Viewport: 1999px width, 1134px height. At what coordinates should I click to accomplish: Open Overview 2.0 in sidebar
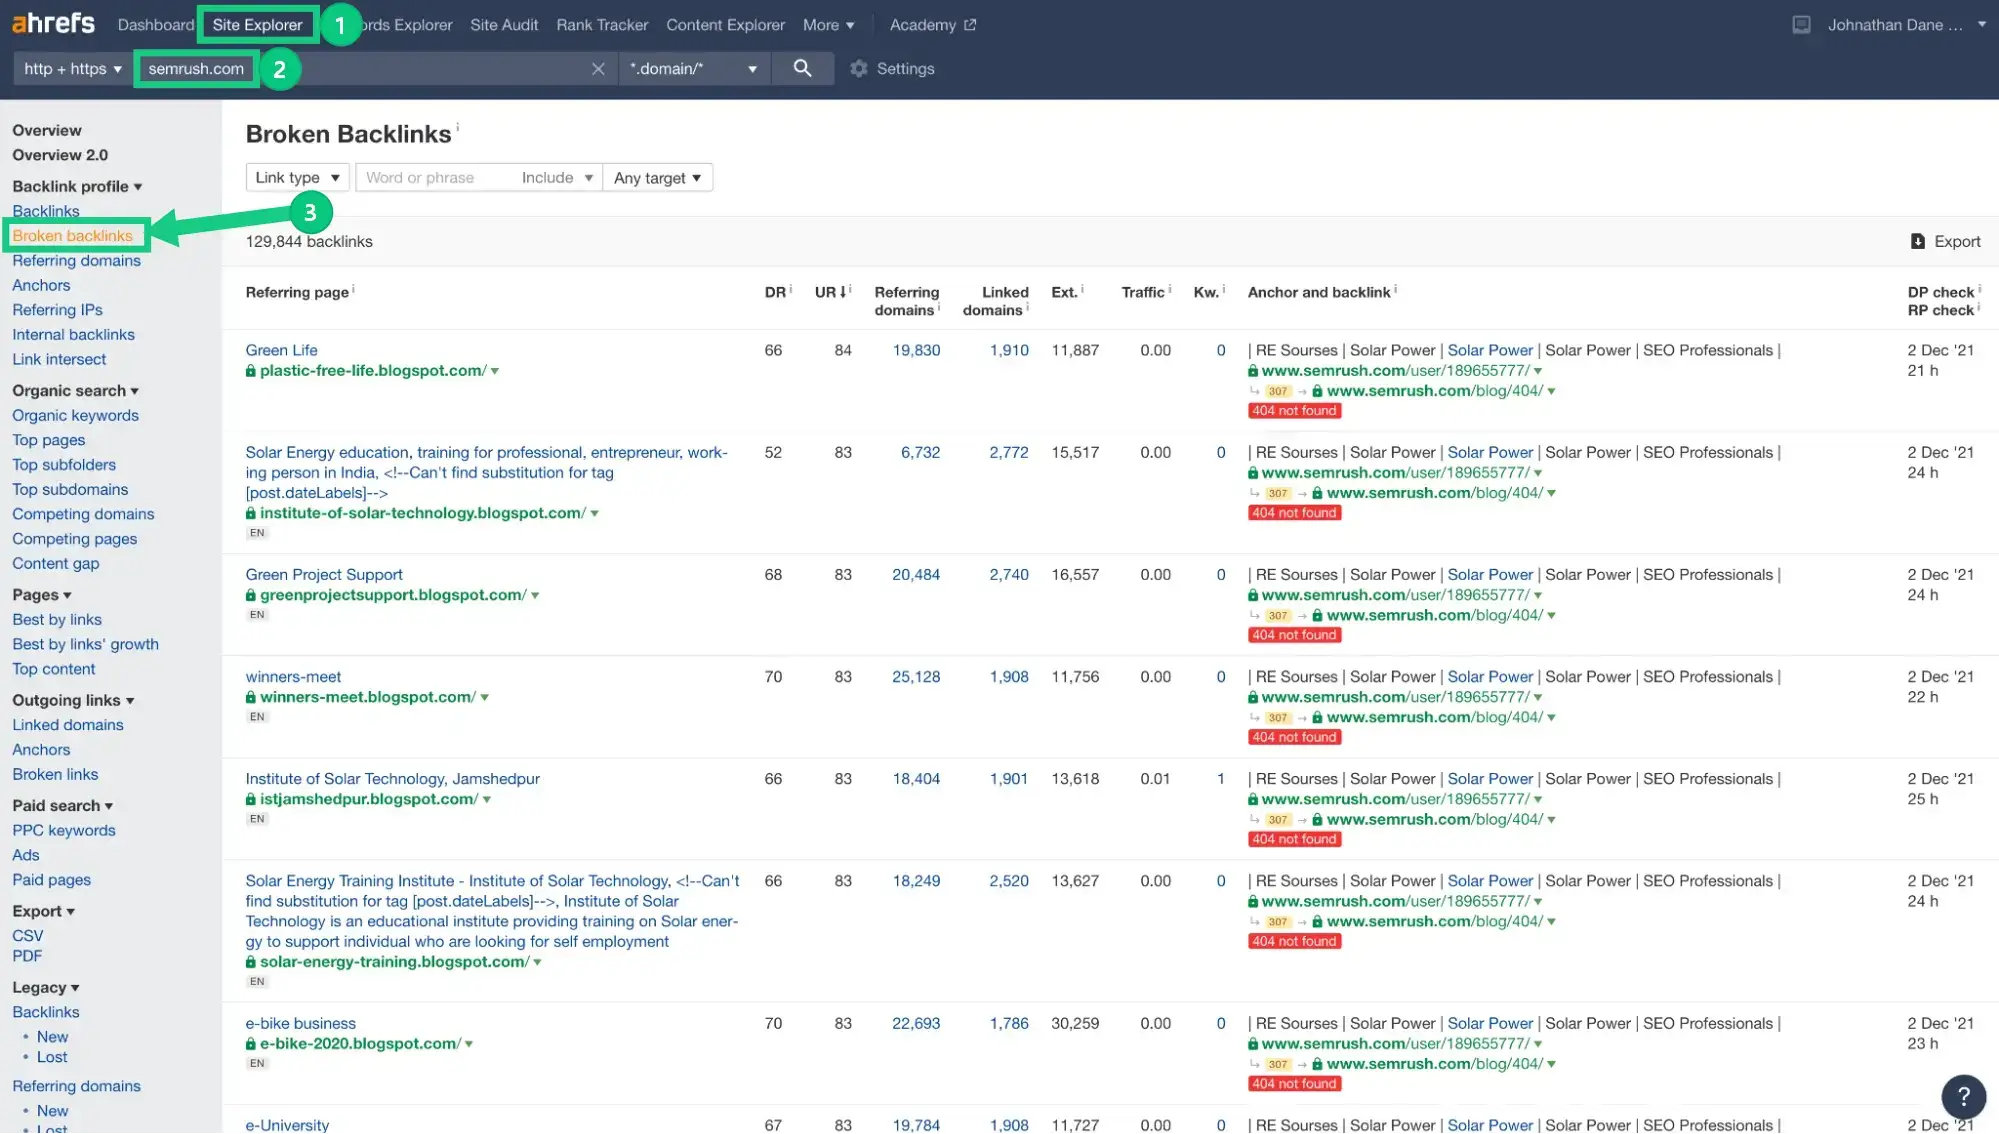coord(60,156)
